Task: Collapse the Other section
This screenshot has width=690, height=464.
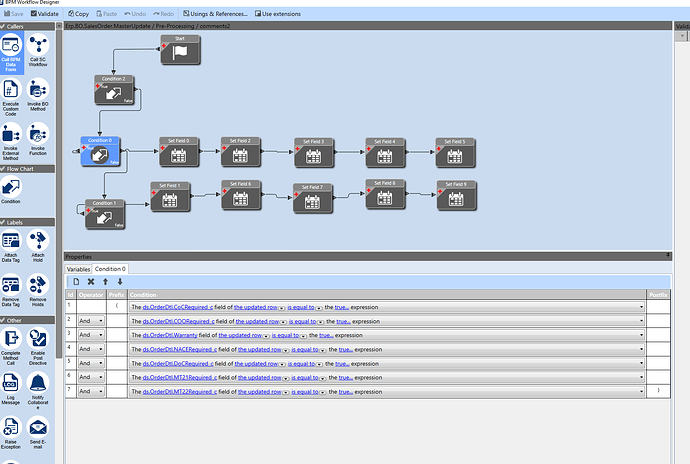Action: [x=3, y=320]
